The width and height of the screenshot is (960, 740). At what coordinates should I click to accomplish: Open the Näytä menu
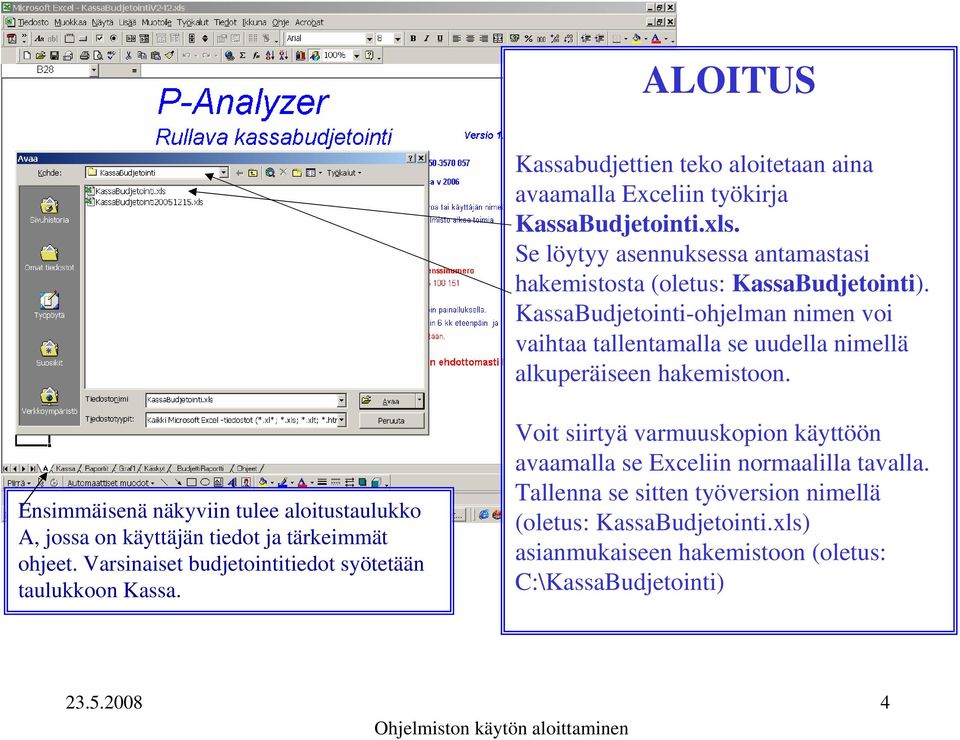[x=102, y=23]
